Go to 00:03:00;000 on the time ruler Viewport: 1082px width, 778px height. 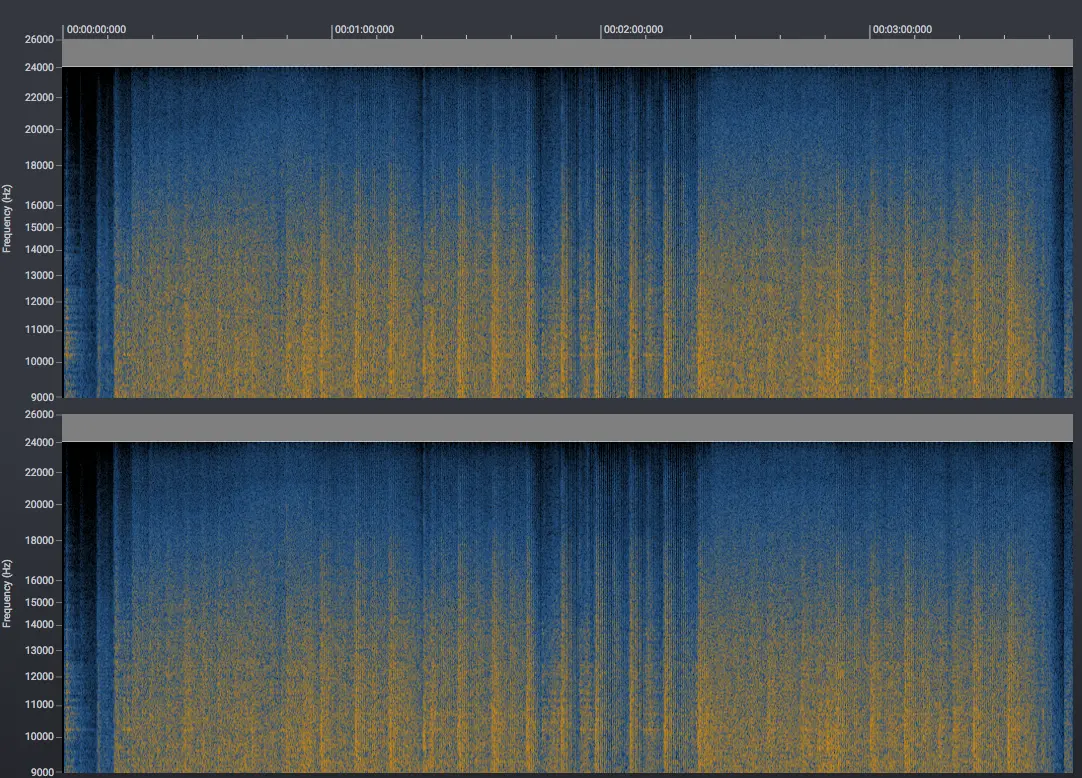click(902, 29)
